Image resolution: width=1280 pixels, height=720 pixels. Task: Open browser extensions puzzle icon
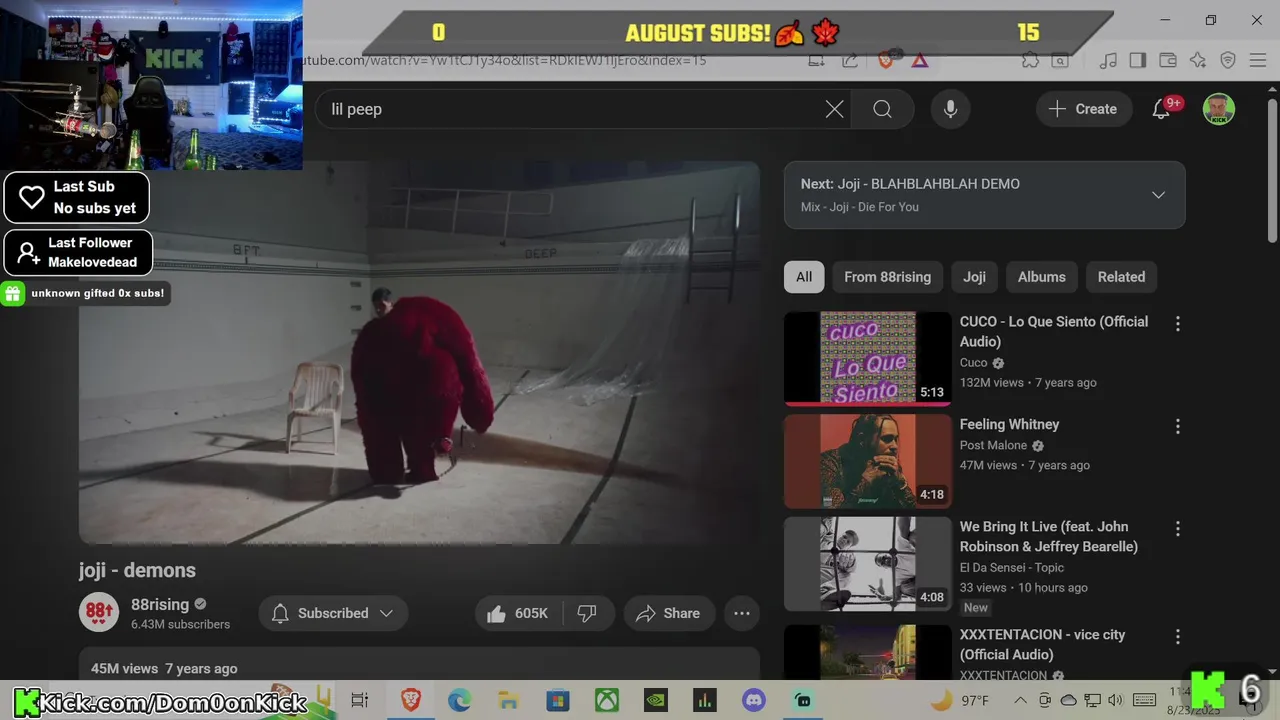1030,60
